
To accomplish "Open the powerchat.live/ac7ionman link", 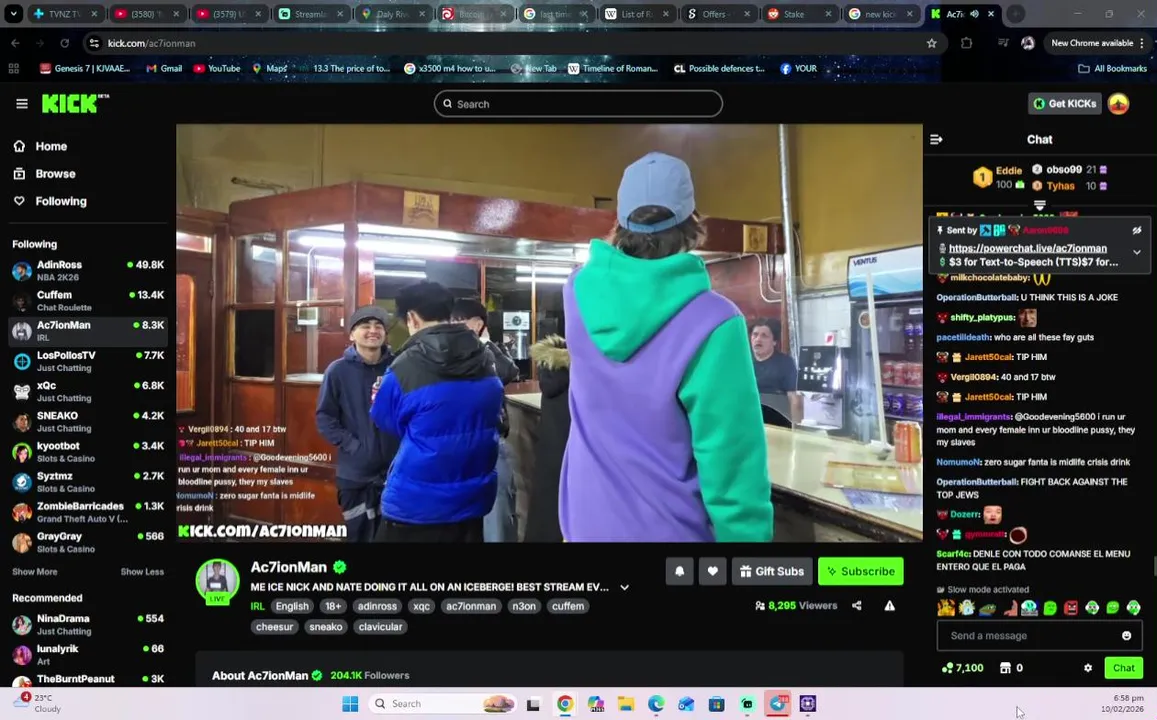I will tap(1027, 249).
